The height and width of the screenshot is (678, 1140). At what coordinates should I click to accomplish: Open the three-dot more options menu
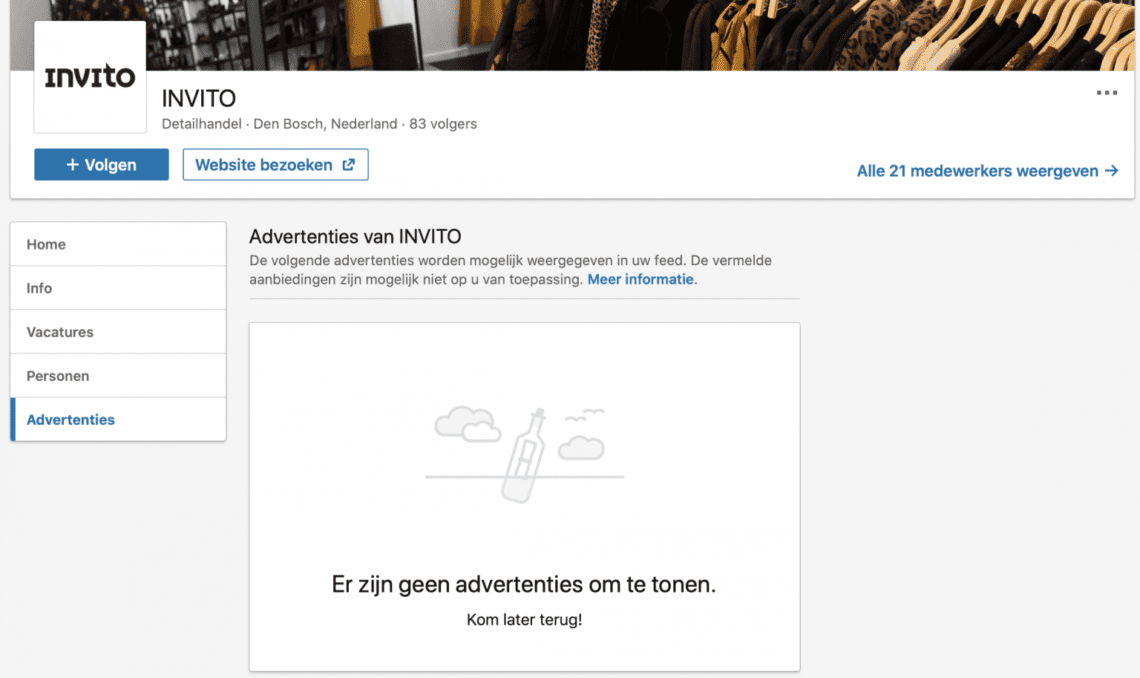1107,93
